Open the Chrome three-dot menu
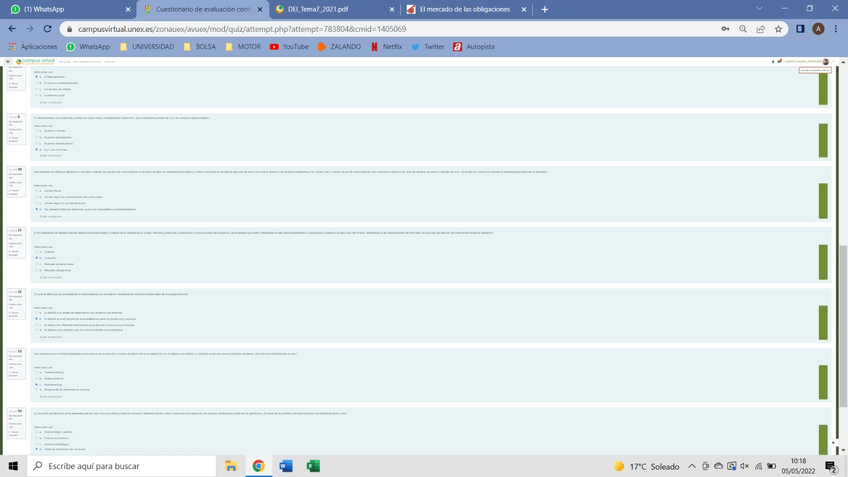This screenshot has height=477, width=848. pyautogui.click(x=836, y=29)
